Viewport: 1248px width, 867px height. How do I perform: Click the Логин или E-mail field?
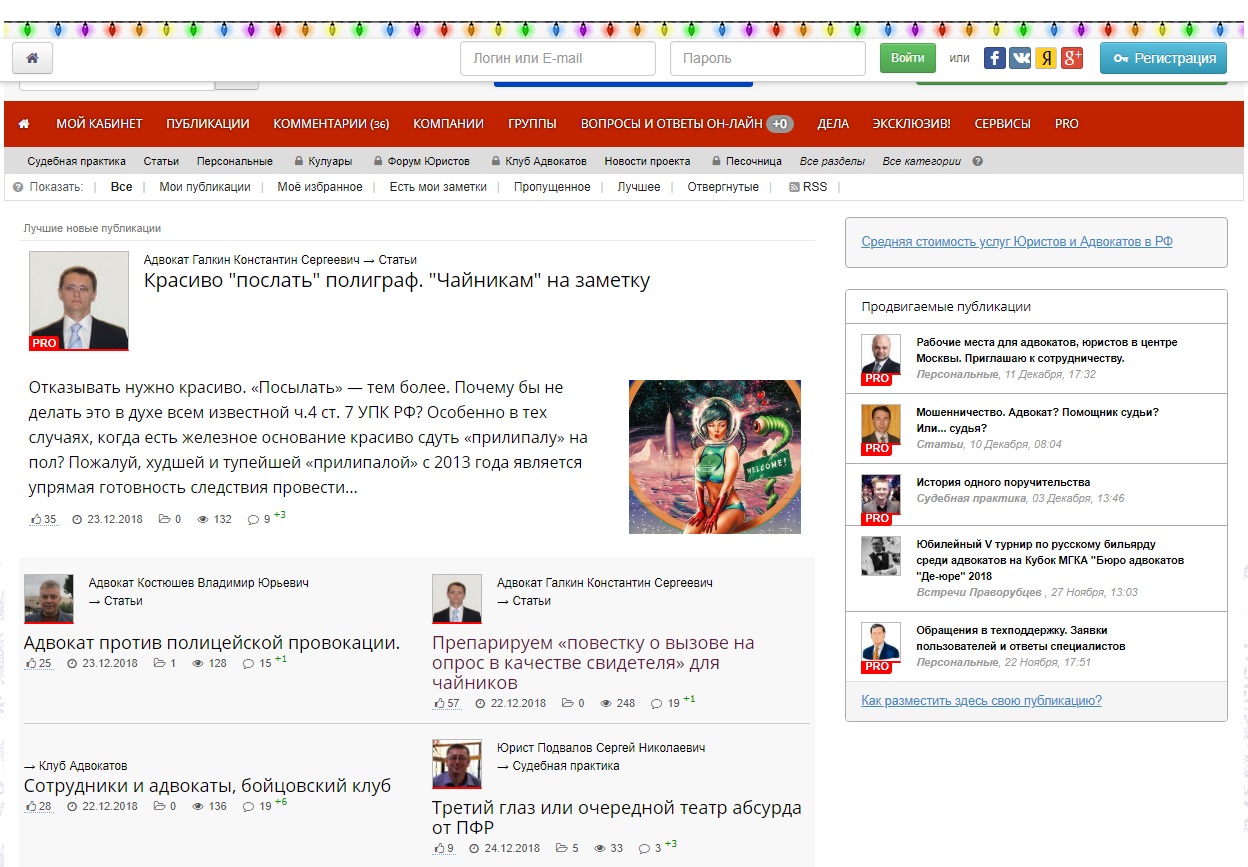(557, 58)
